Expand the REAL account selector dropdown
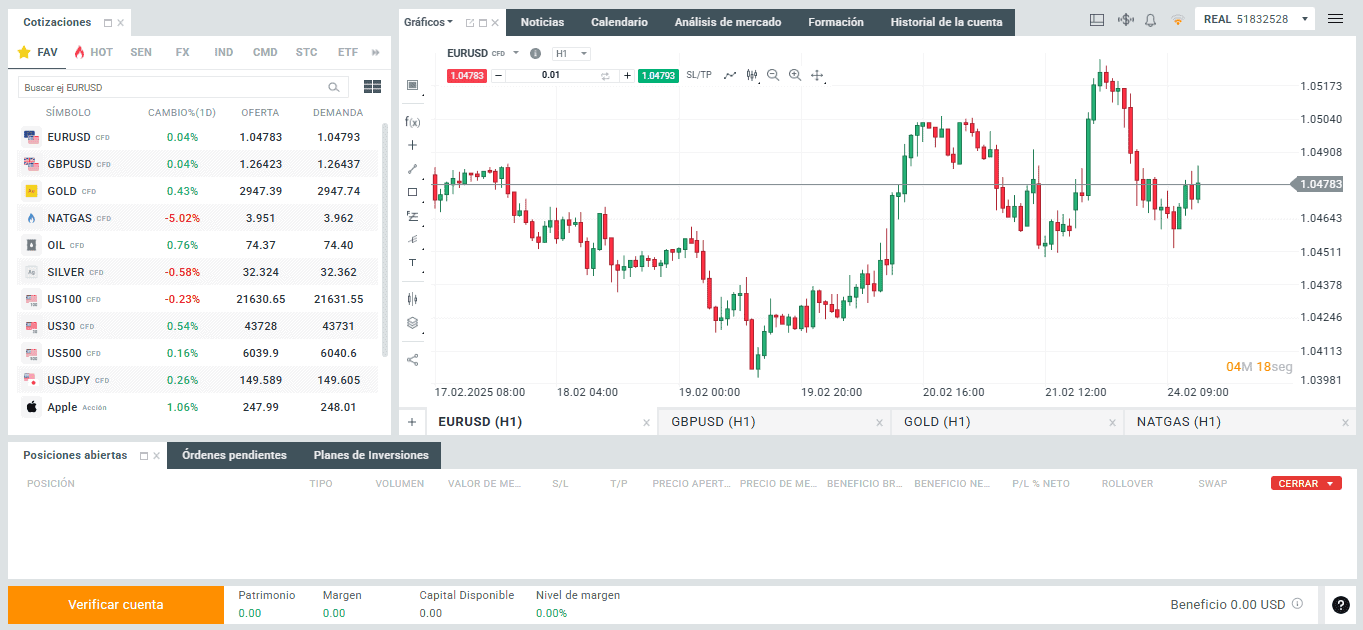This screenshot has height=630, width=1363. pos(1304,20)
